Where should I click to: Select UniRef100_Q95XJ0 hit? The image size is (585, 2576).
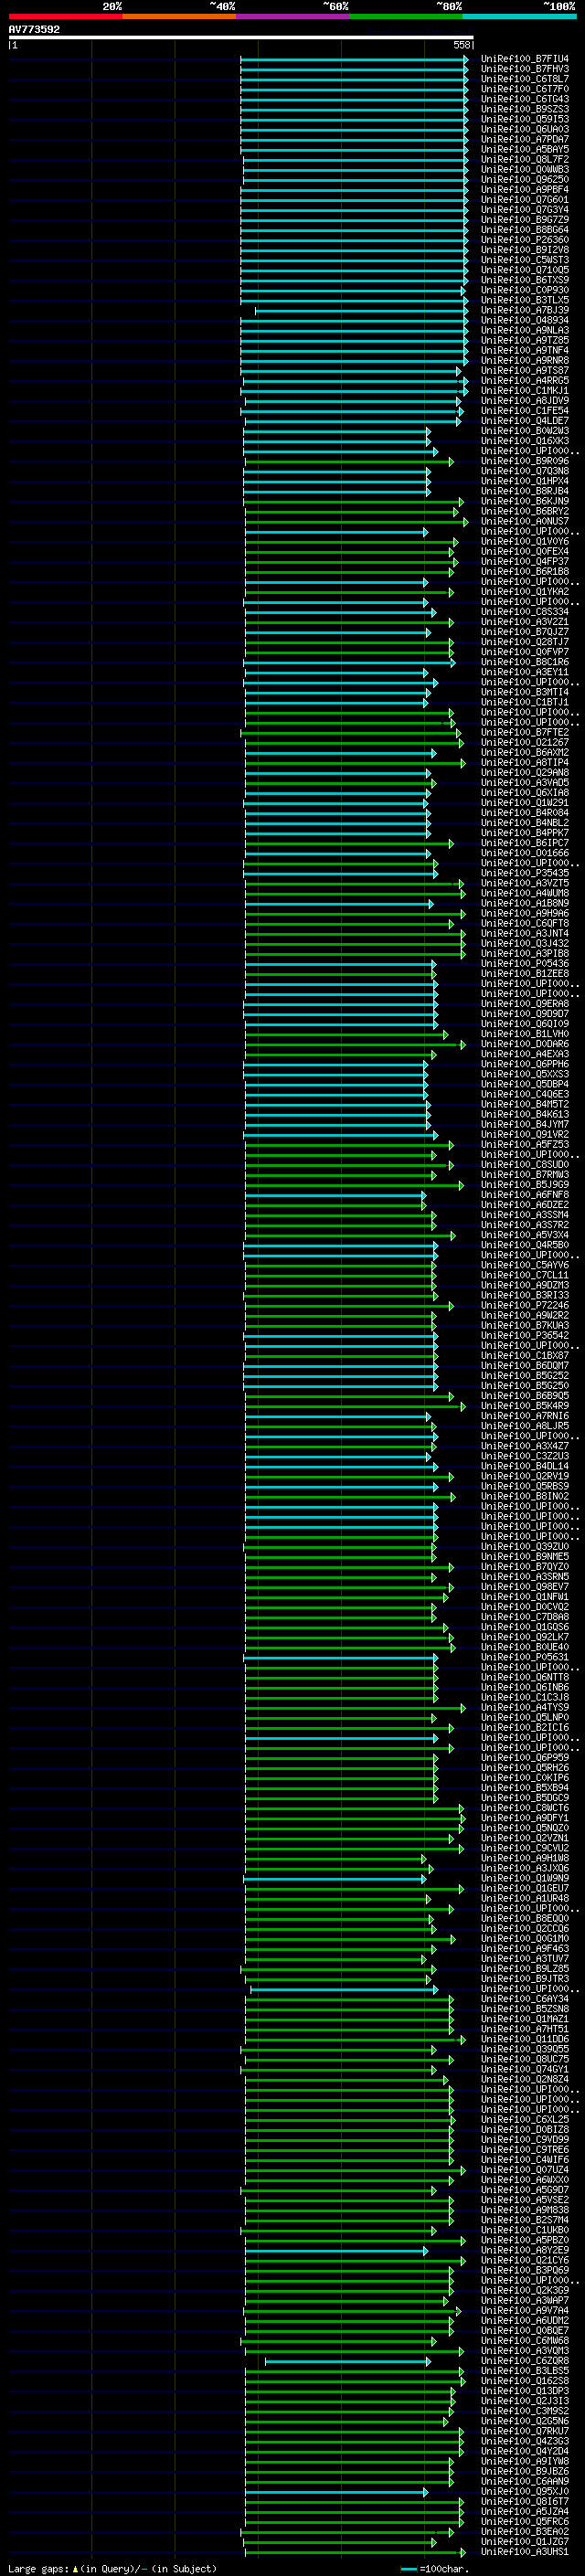click(525, 2492)
